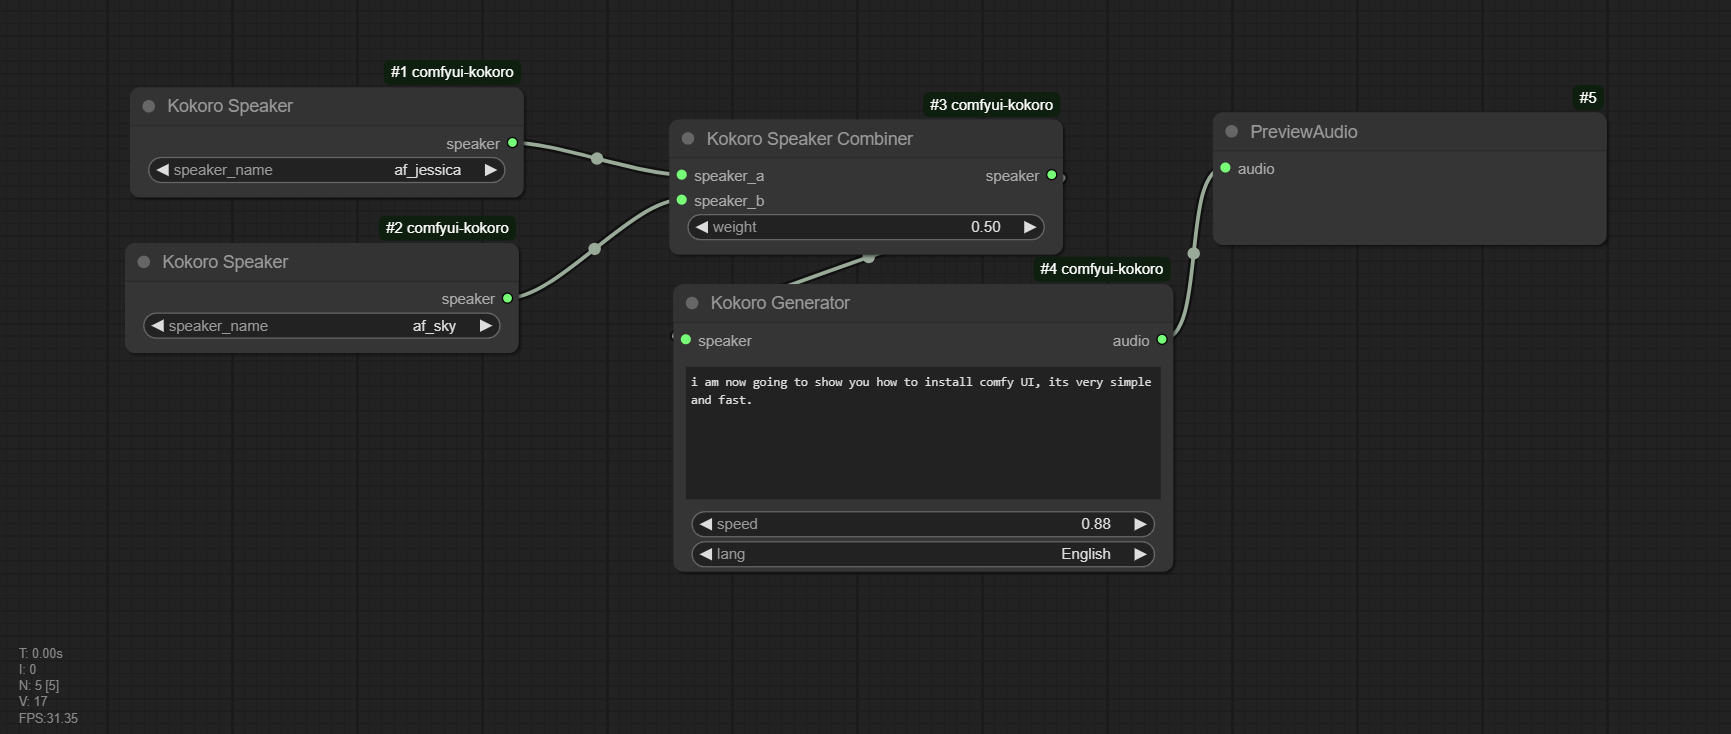Viewport: 1731px width, 734px height.
Task: Click the weight 0.50 value field
Action: (866, 227)
